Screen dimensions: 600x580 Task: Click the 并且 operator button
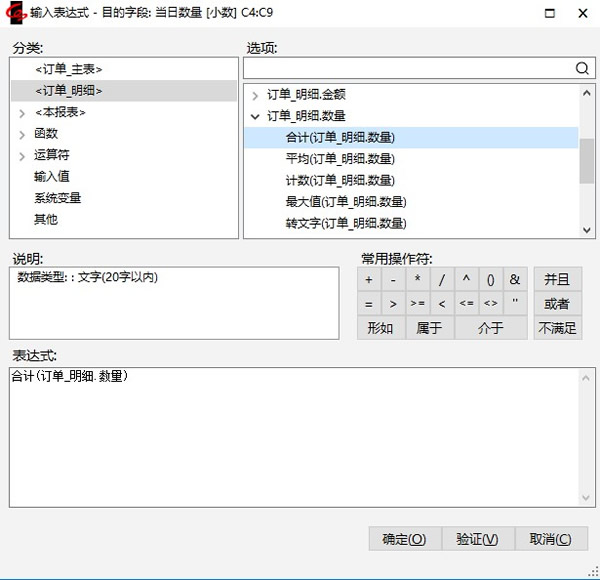pos(558,280)
